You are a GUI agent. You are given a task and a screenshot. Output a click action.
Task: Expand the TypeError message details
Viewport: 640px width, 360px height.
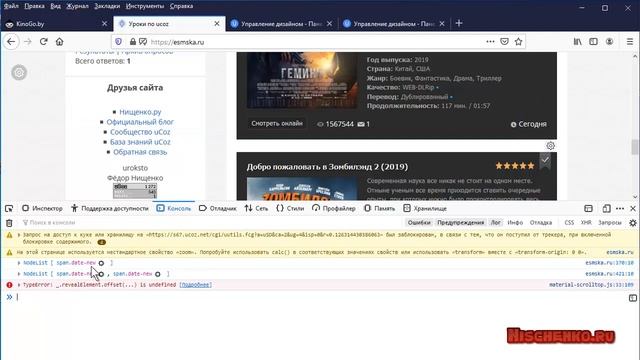[x=19, y=285]
